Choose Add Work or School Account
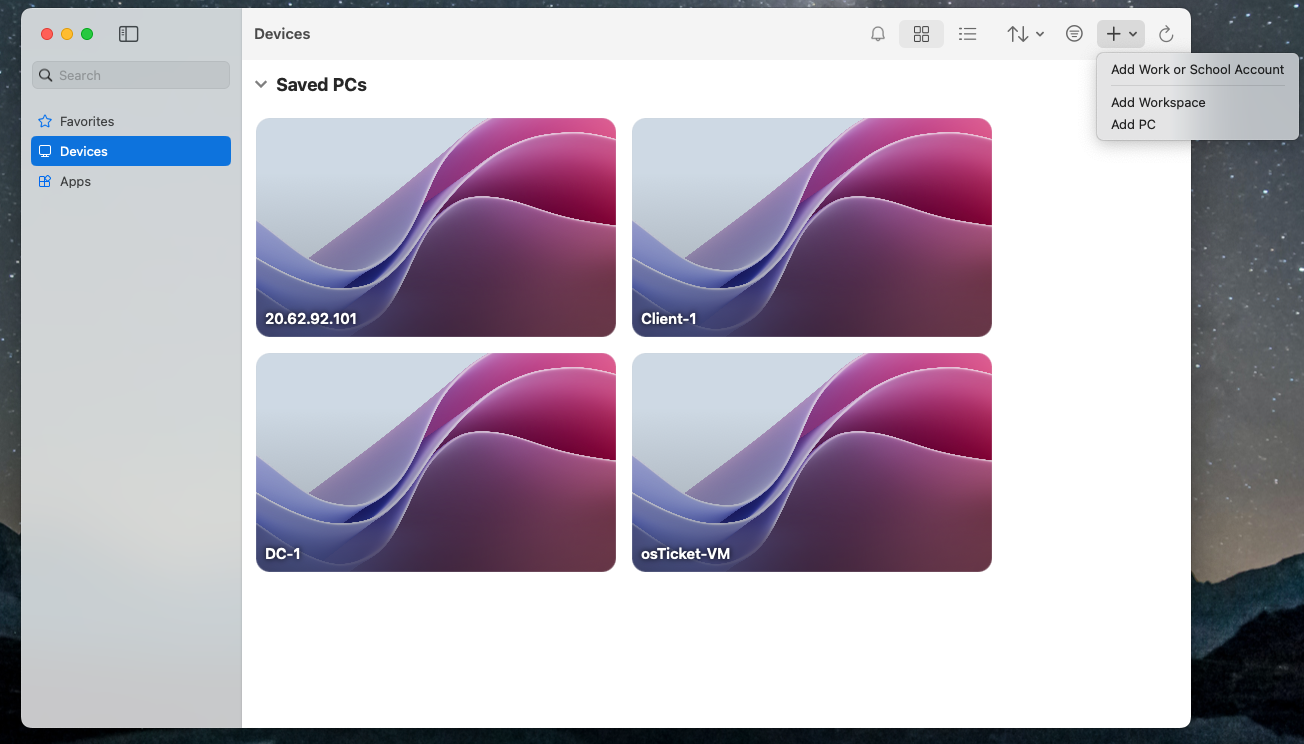Image resolution: width=1304 pixels, height=744 pixels. tap(1197, 70)
